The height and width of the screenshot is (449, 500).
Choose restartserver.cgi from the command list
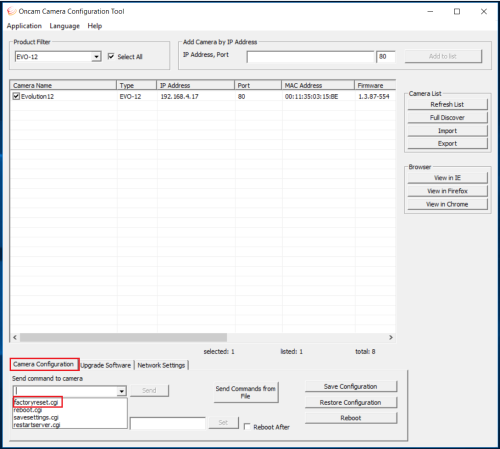37,425
